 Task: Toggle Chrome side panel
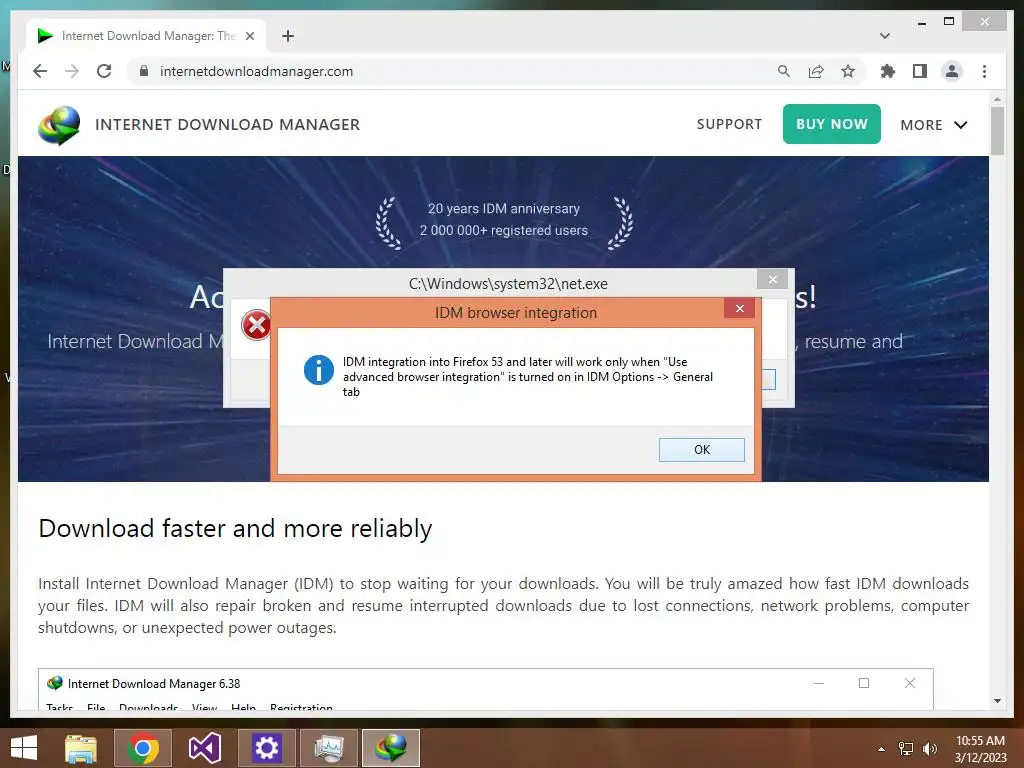pos(920,71)
